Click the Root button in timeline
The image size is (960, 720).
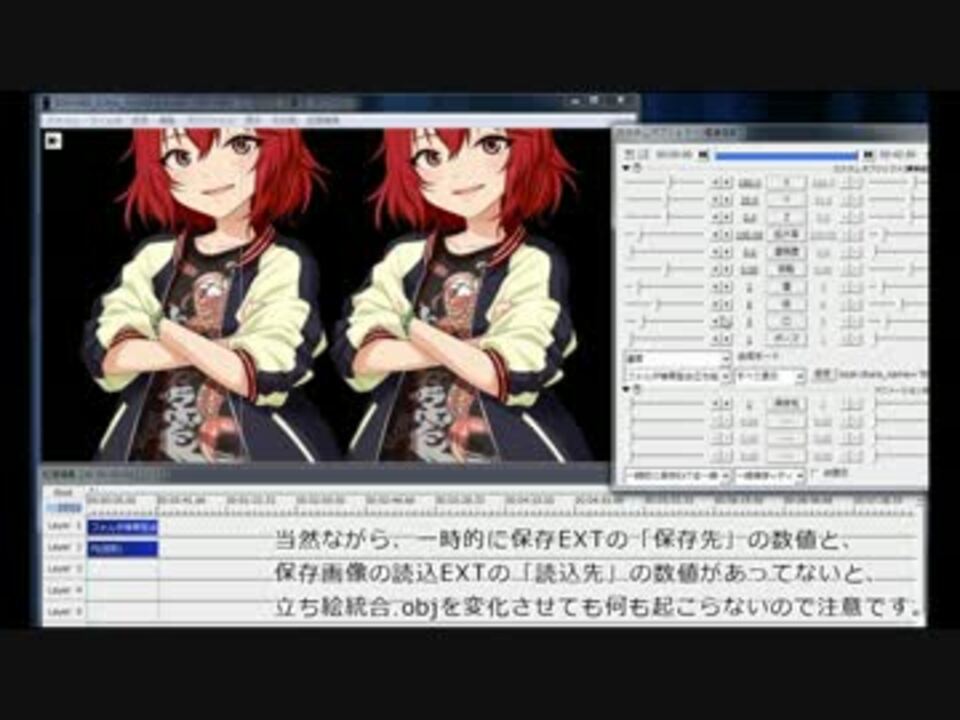(64, 493)
